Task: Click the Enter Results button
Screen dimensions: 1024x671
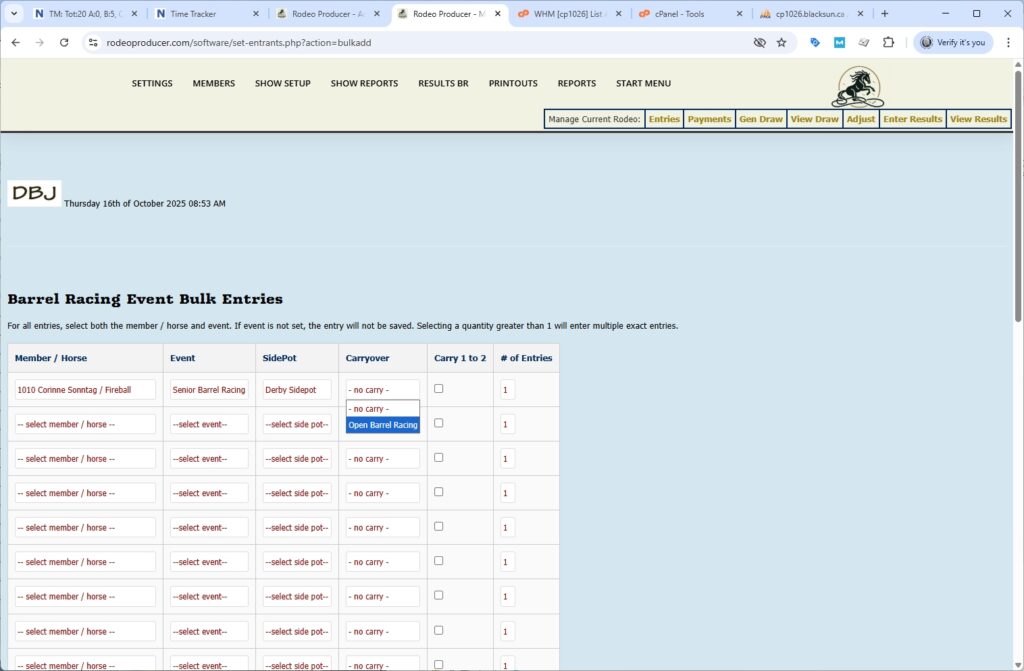Action: [x=911, y=119]
